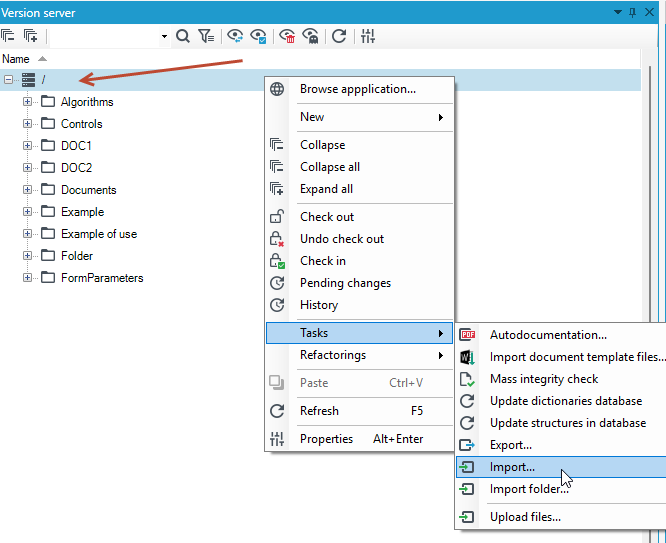Click the open padlock Check out icon
666x543 pixels.
[277, 217]
